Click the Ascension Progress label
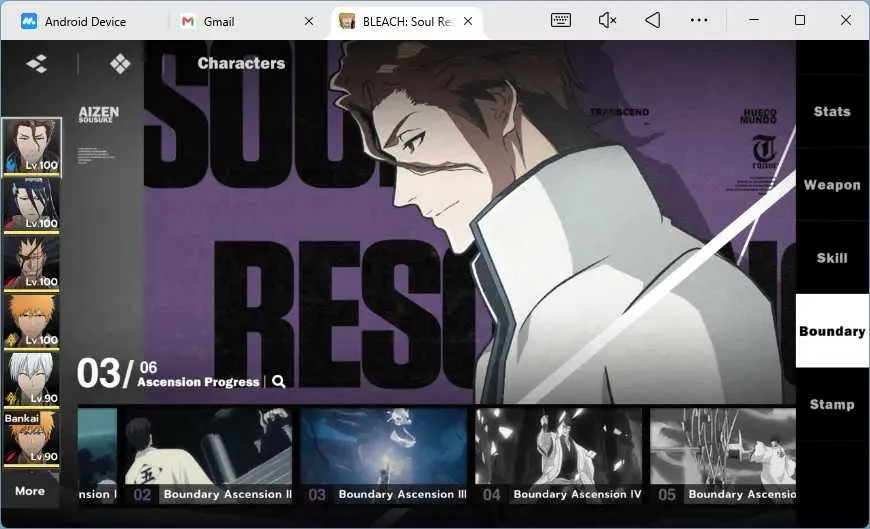This screenshot has width=870, height=529. tap(198, 382)
